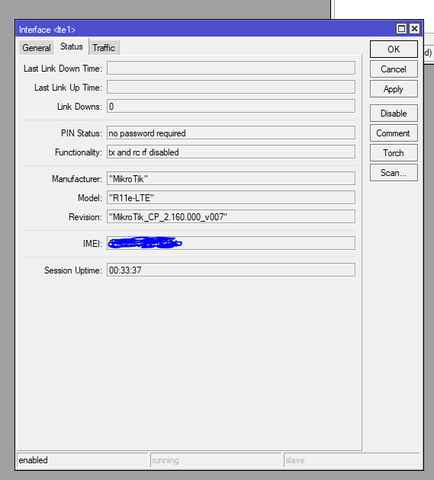Click the "Revision:" label

[85, 217]
